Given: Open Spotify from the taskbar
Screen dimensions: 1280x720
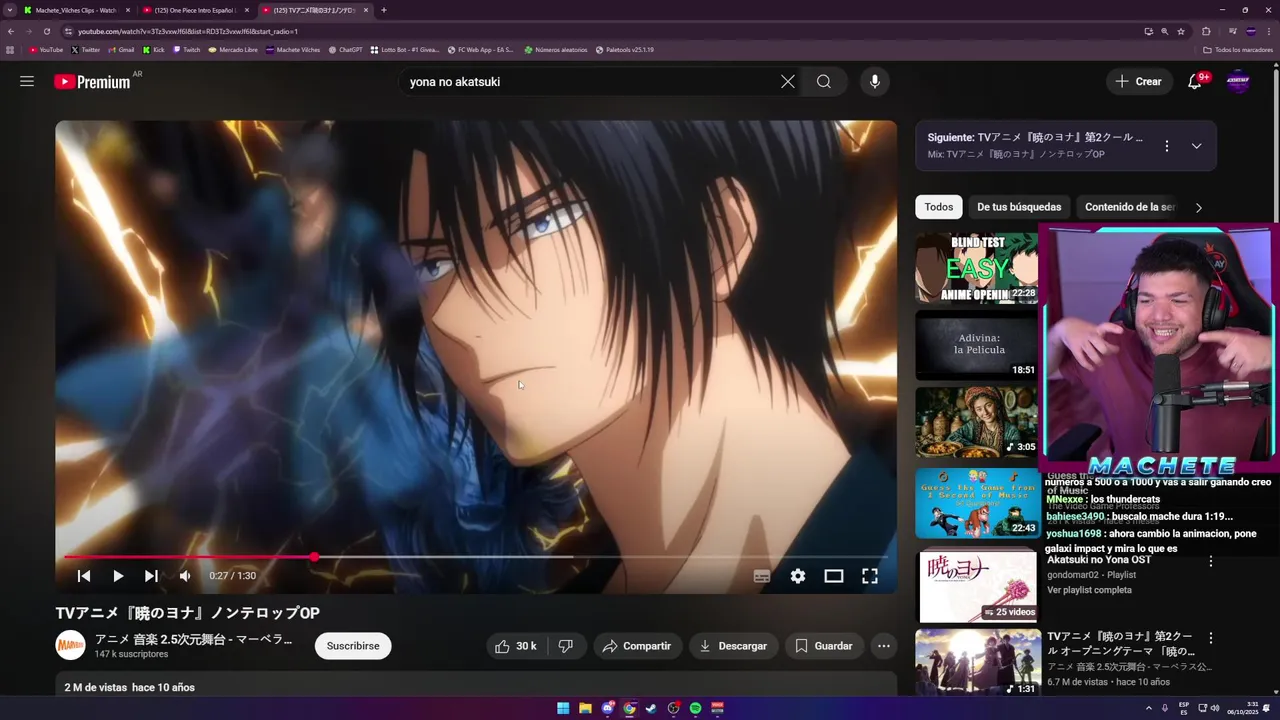Looking at the screenshot, I should point(695,708).
